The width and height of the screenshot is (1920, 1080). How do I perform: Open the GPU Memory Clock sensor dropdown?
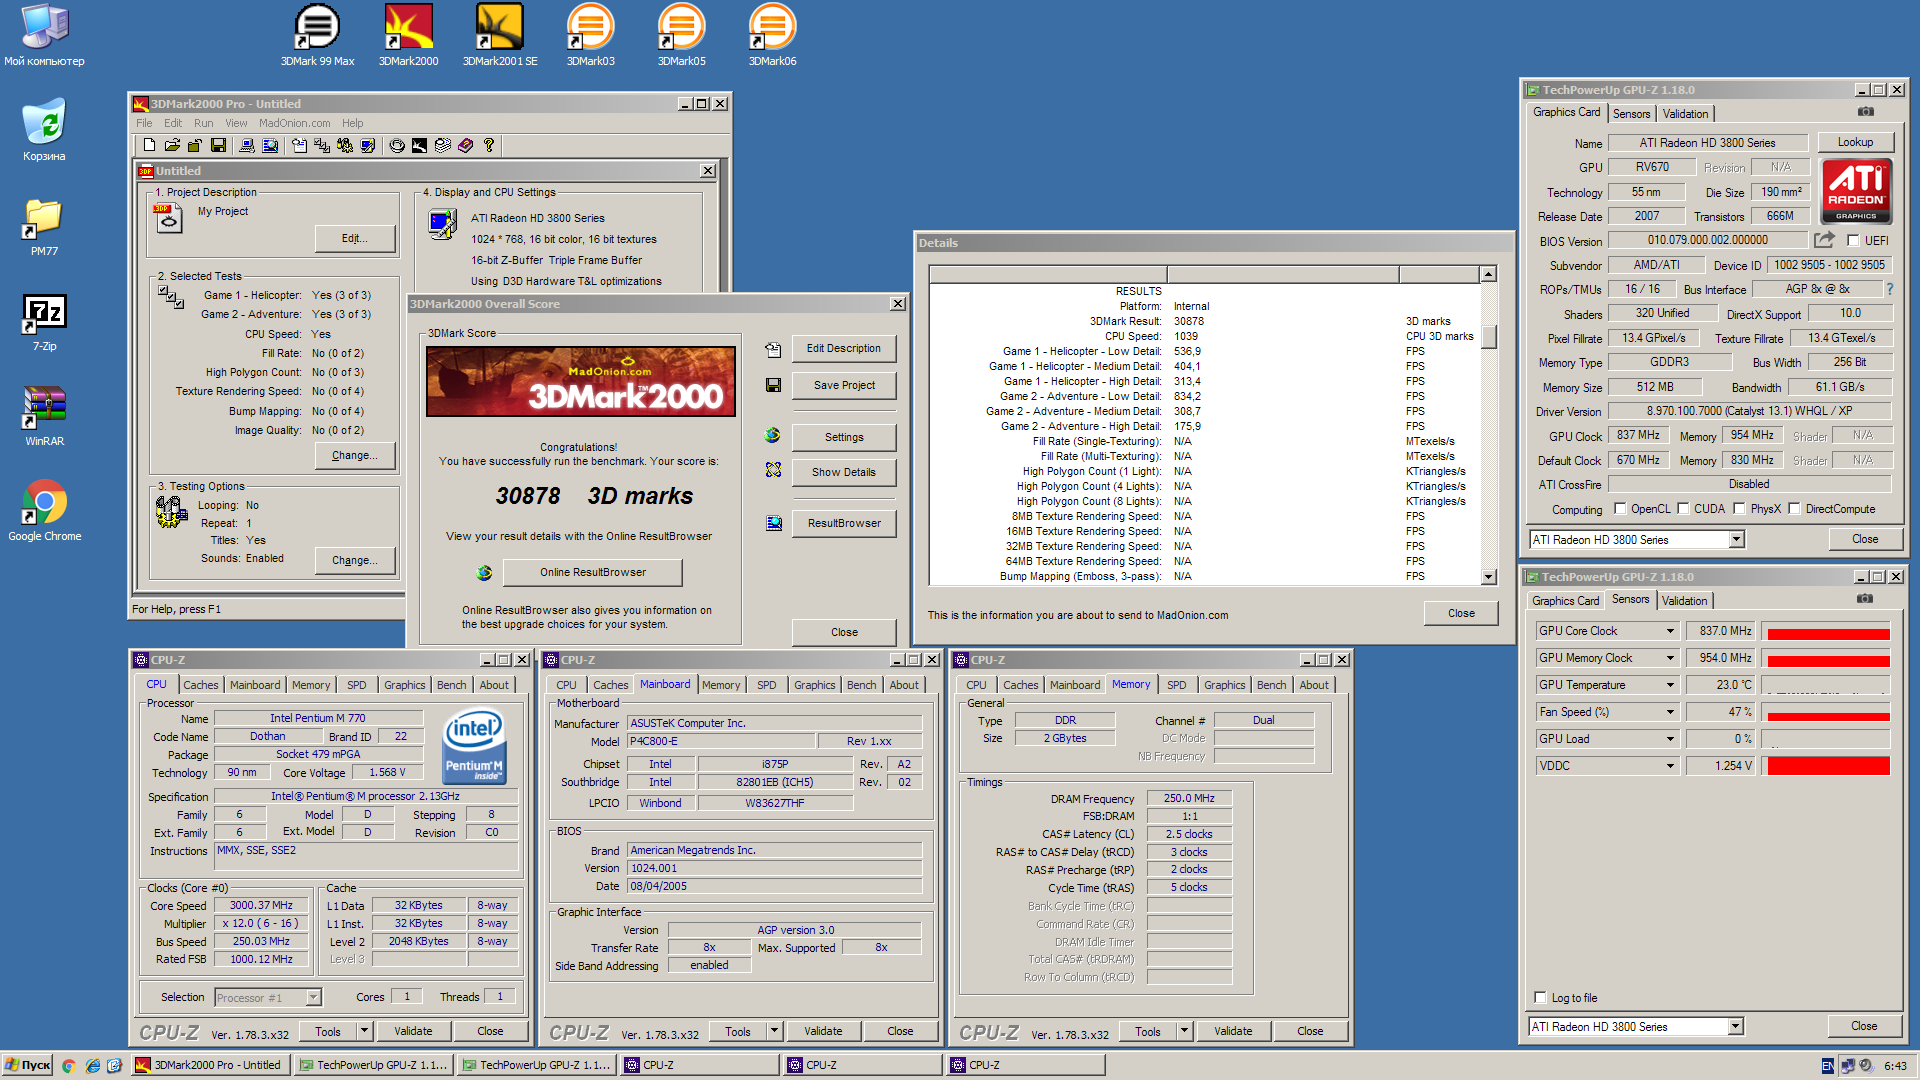click(x=1670, y=658)
